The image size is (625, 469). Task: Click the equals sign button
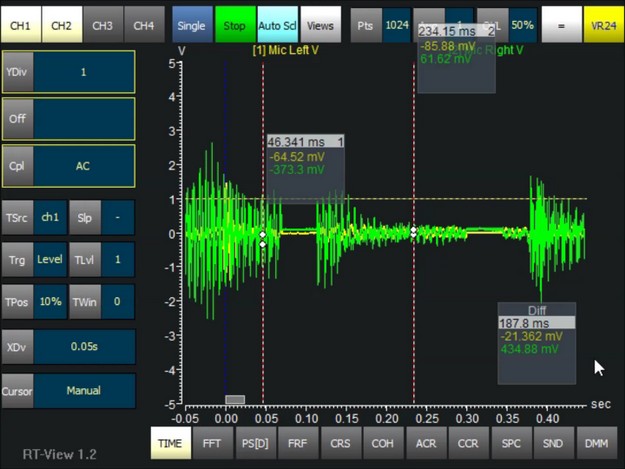[561, 25]
